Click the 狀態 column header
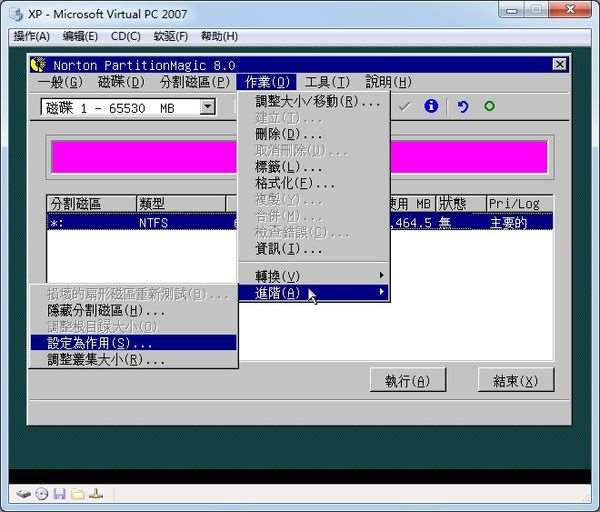 tap(461, 204)
